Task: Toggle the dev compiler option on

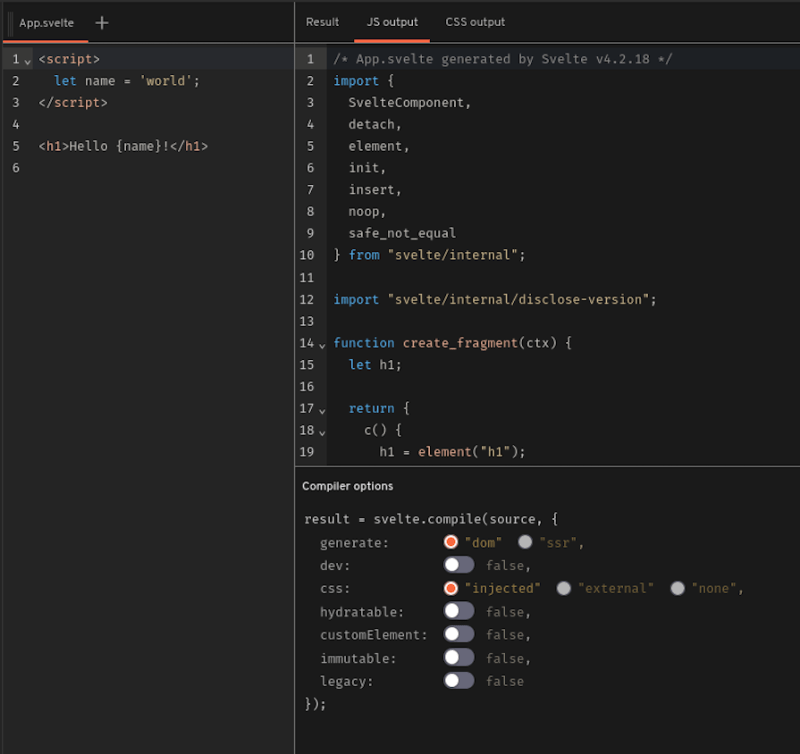Action: coord(459,564)
